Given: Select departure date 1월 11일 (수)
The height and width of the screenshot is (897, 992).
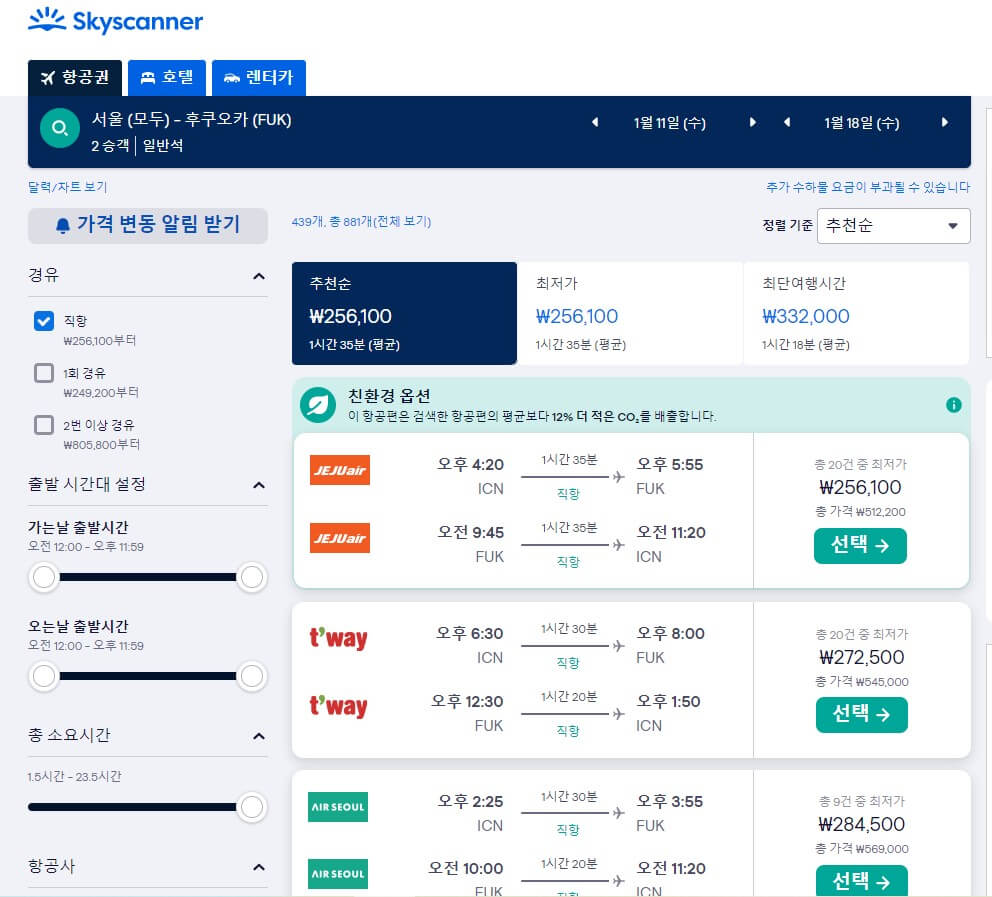Looking at the screenshot, I should pyautogui.click(x=669, y=123).
